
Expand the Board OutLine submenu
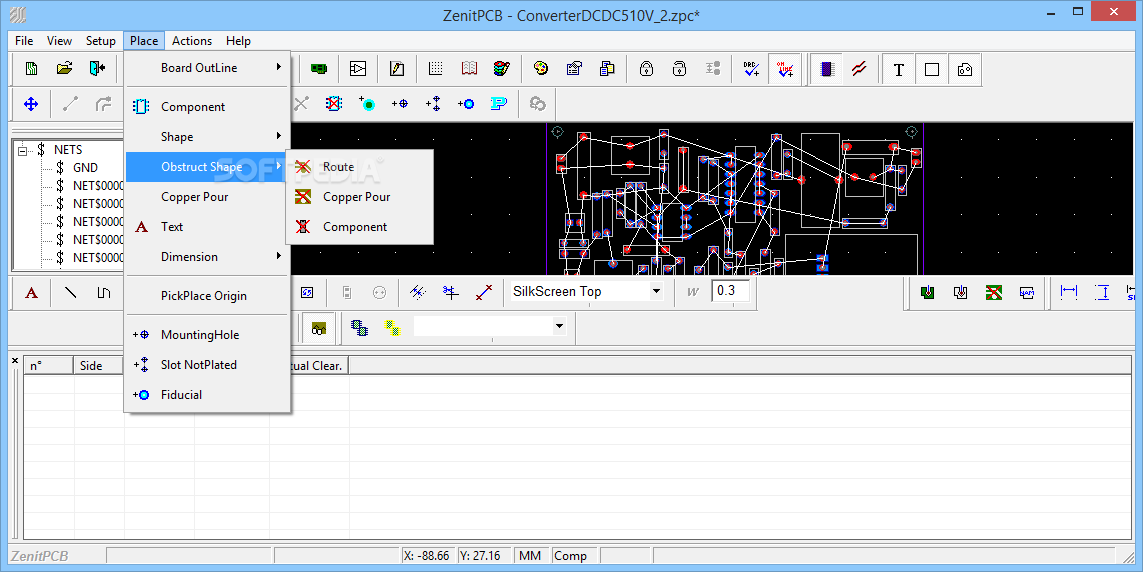[208, 68]
